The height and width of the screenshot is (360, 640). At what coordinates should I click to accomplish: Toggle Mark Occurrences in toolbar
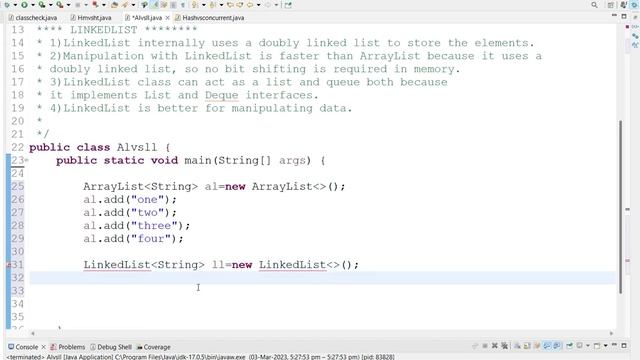click(154, 5)
